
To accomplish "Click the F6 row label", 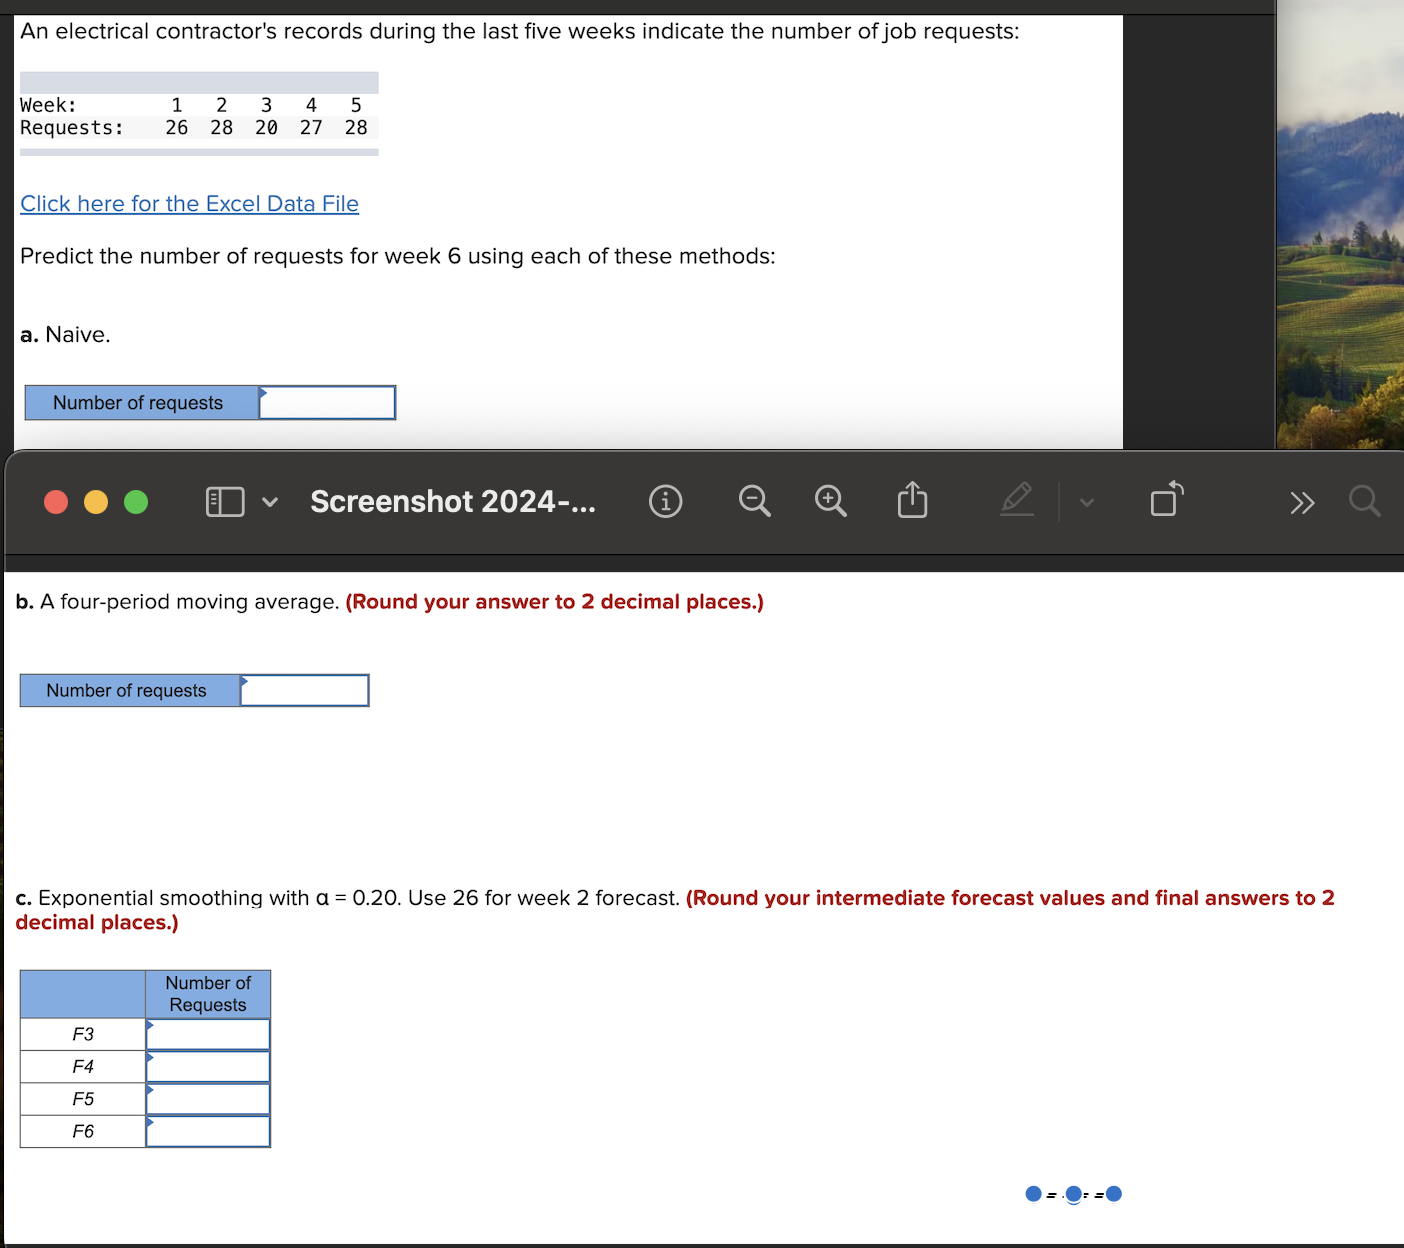I will coord(83,1131).
